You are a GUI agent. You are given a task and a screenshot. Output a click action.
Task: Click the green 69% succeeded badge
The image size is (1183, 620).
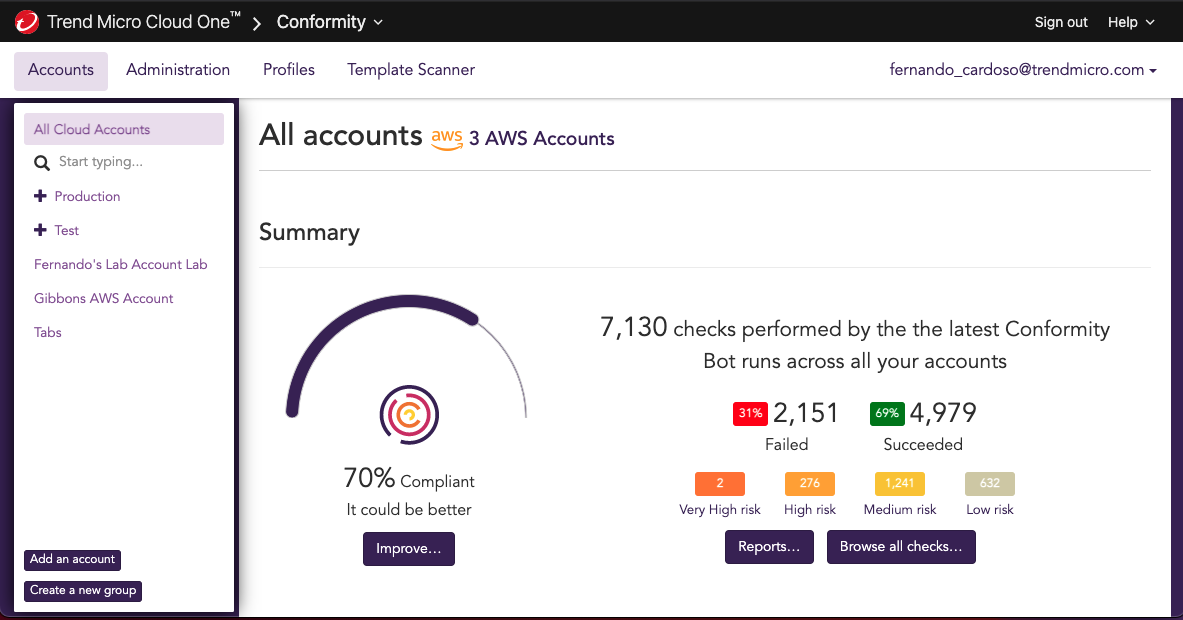[887, 413]
